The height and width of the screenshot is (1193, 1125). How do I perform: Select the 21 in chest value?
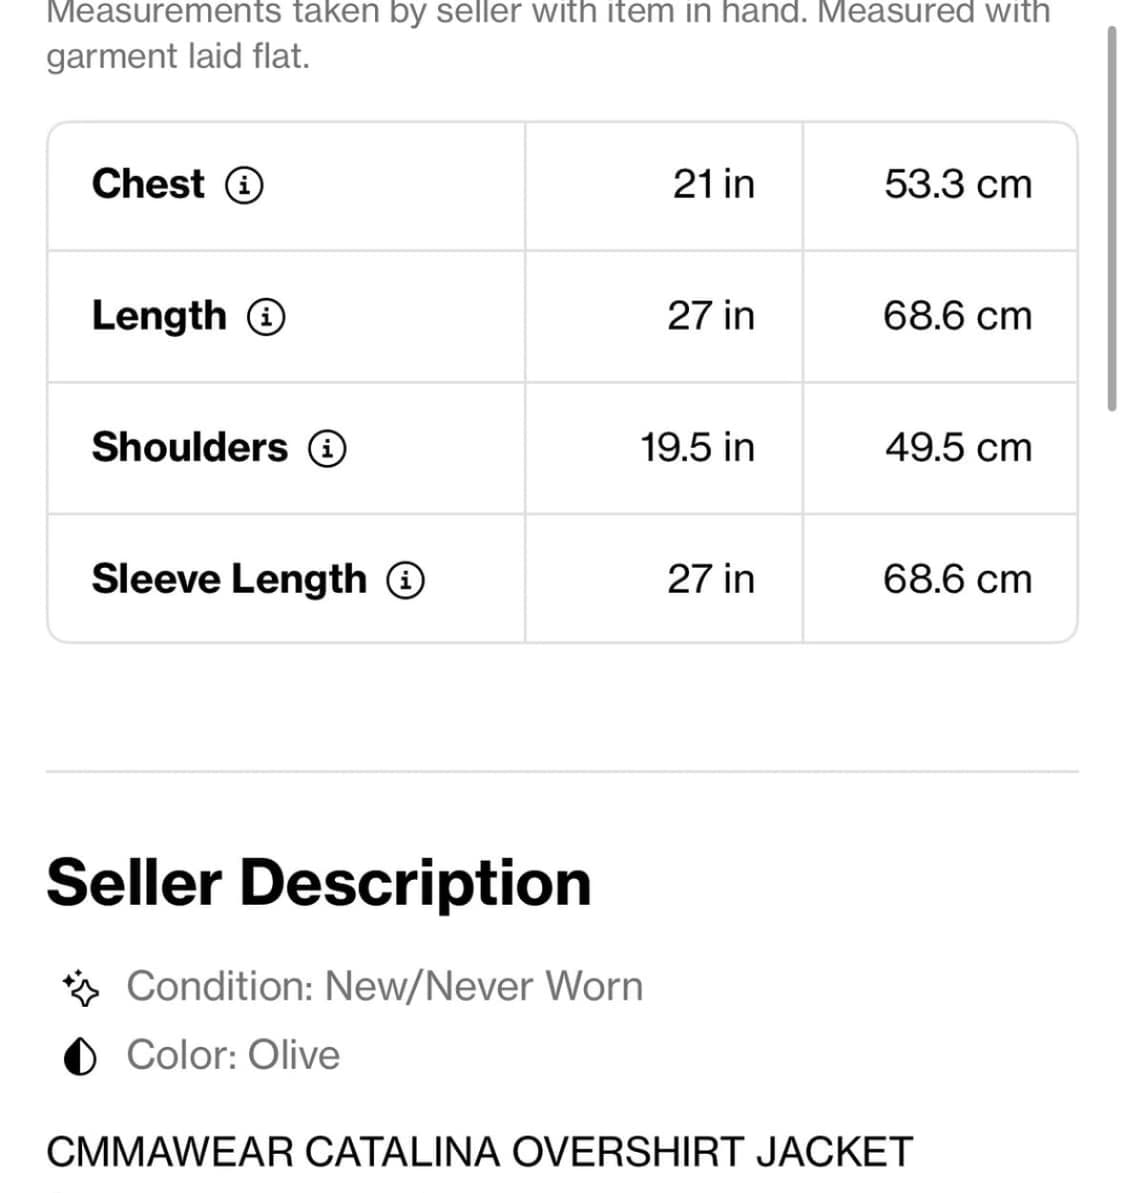point(713,184)
